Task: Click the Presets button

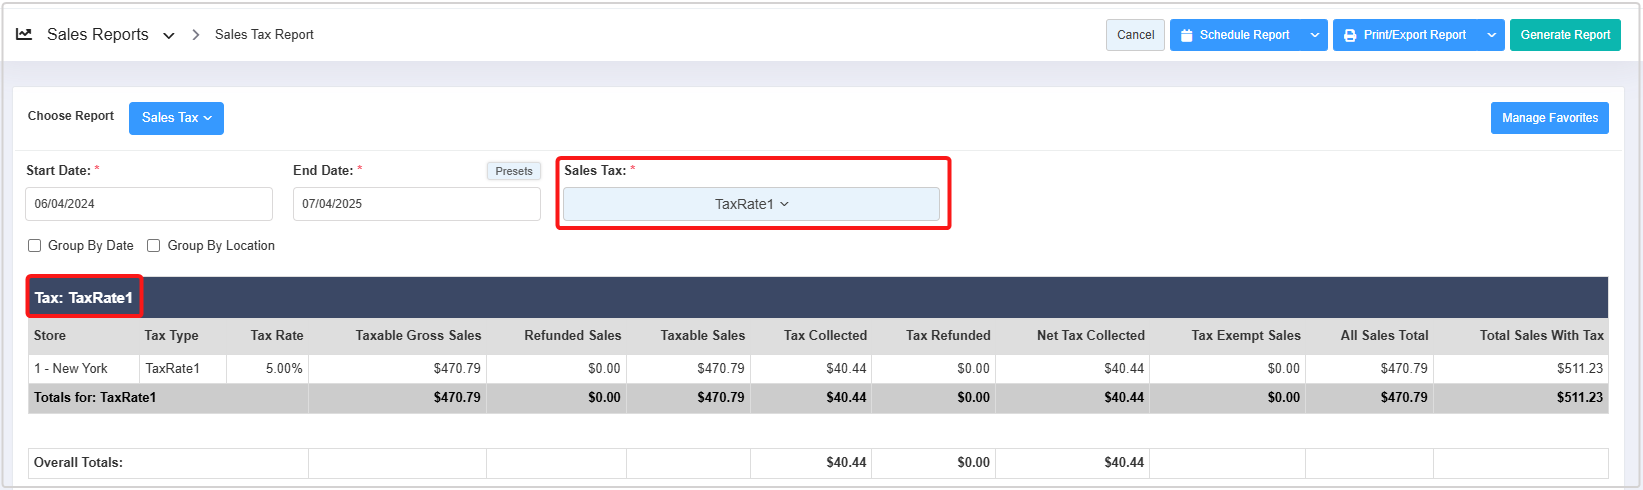Action: [514, 171]
